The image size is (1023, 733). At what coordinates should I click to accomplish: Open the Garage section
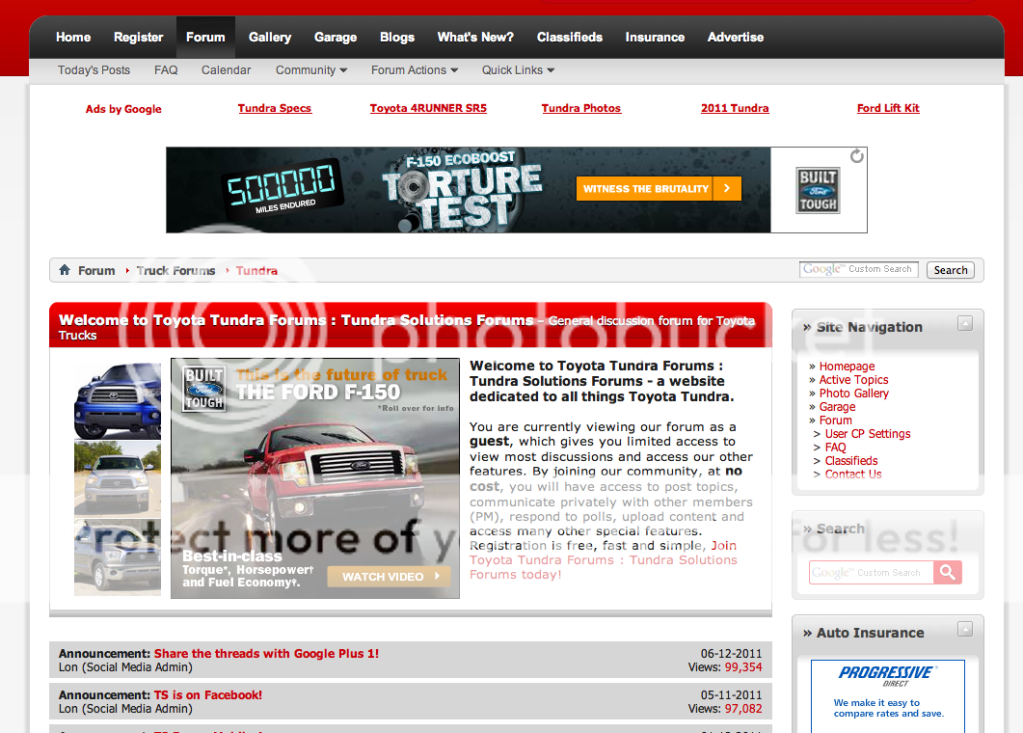(335, 37)
